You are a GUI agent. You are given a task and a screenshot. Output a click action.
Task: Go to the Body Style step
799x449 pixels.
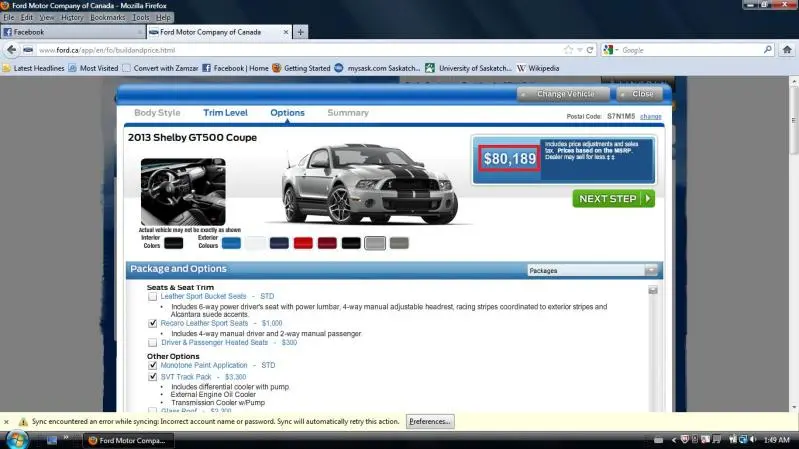157,113
